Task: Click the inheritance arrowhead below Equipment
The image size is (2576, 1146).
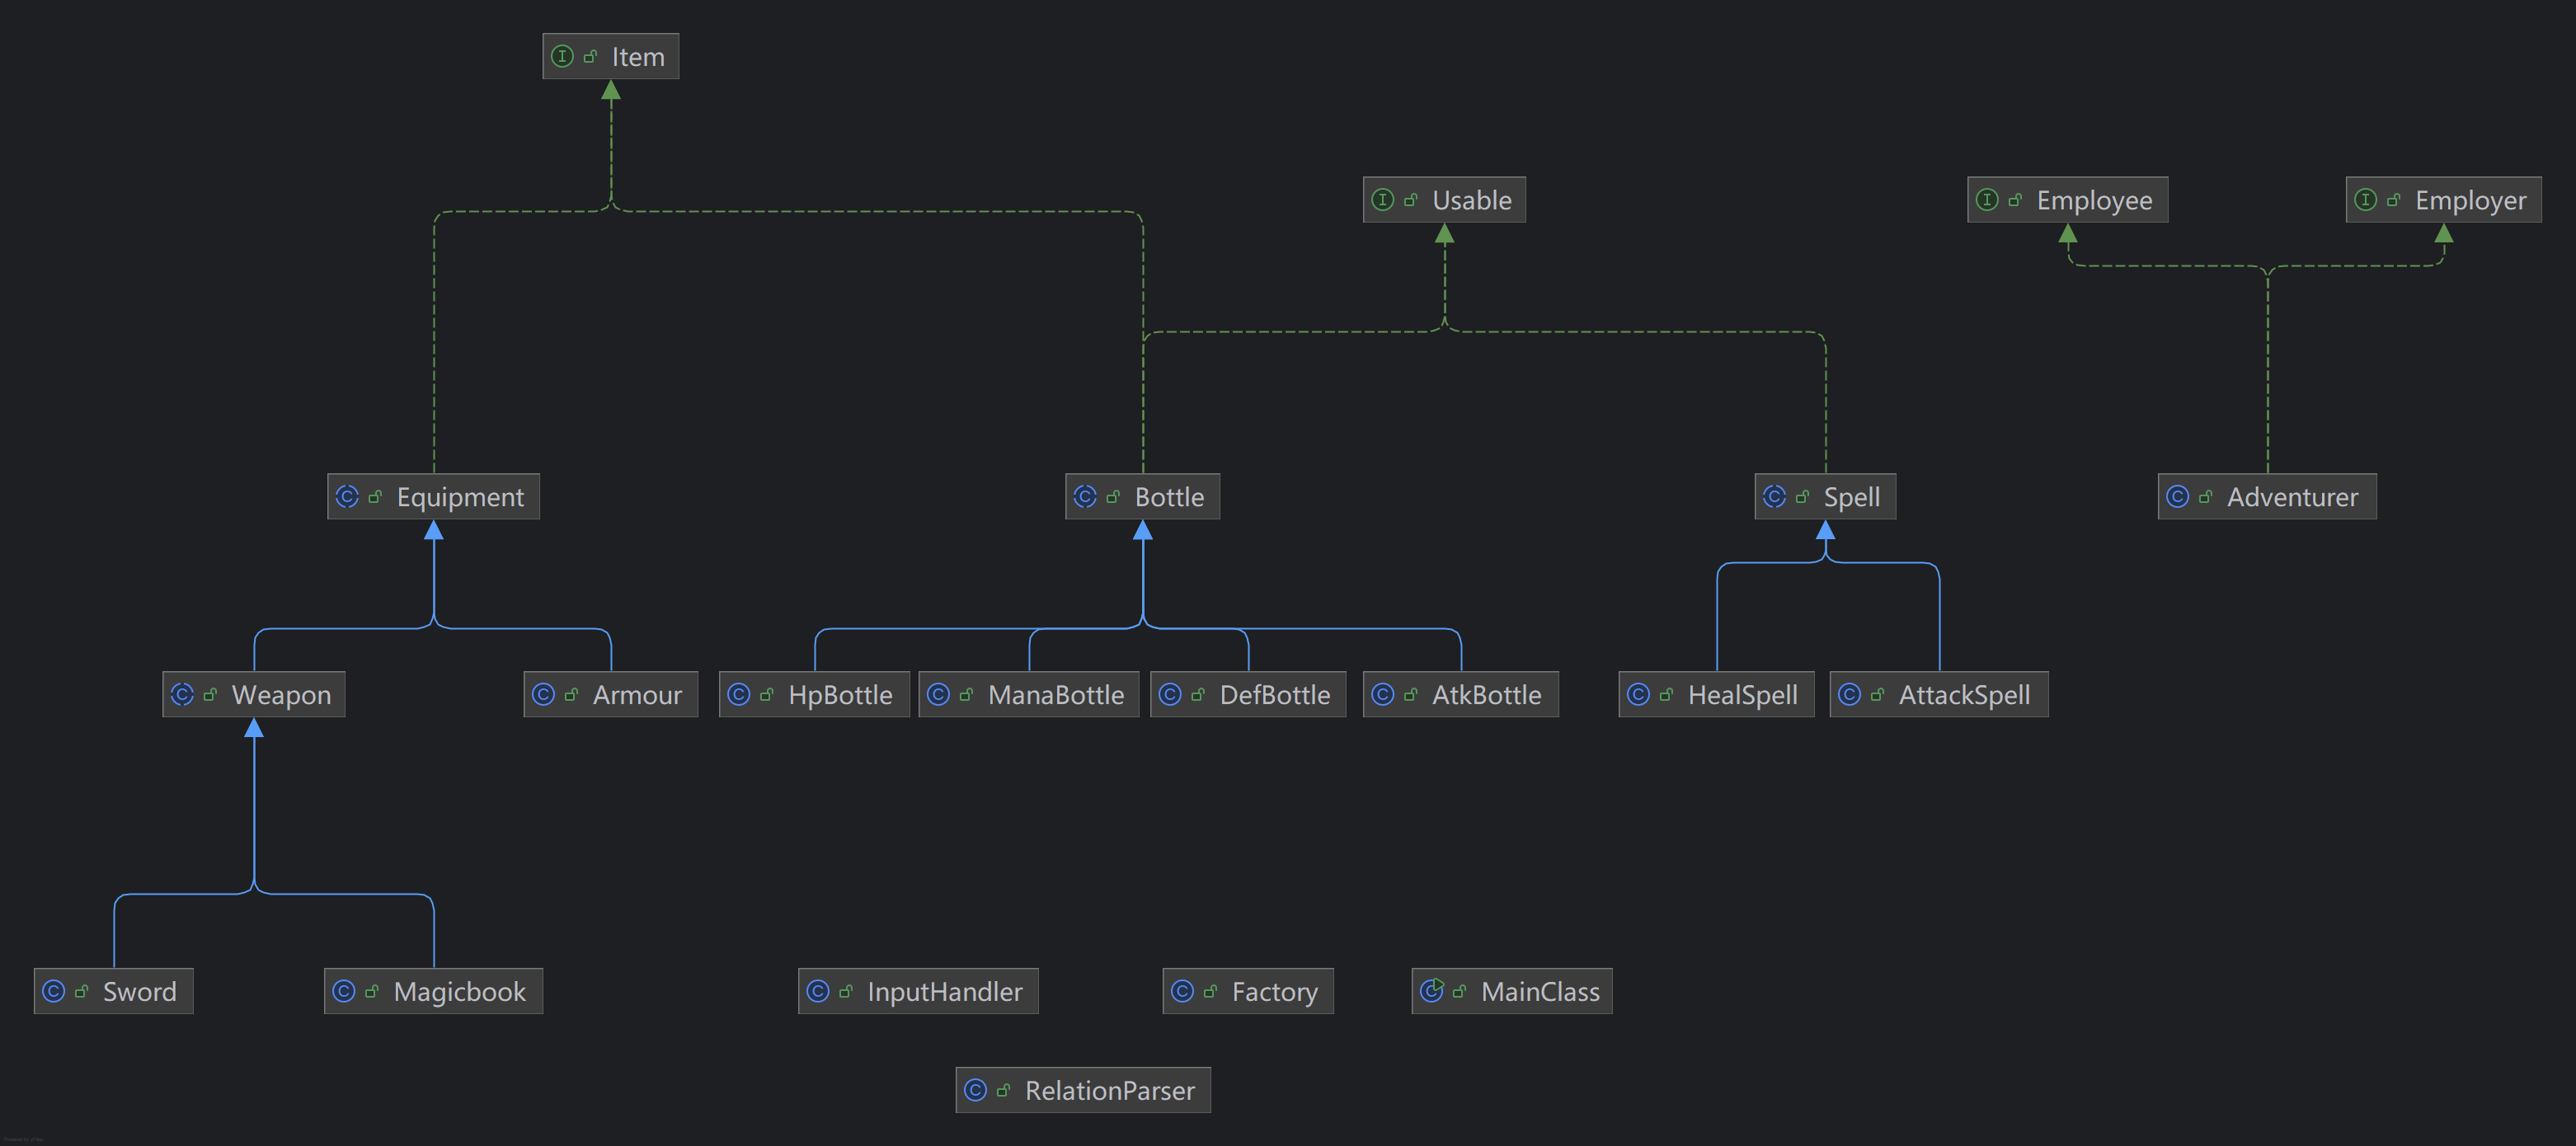Action: 433,531
